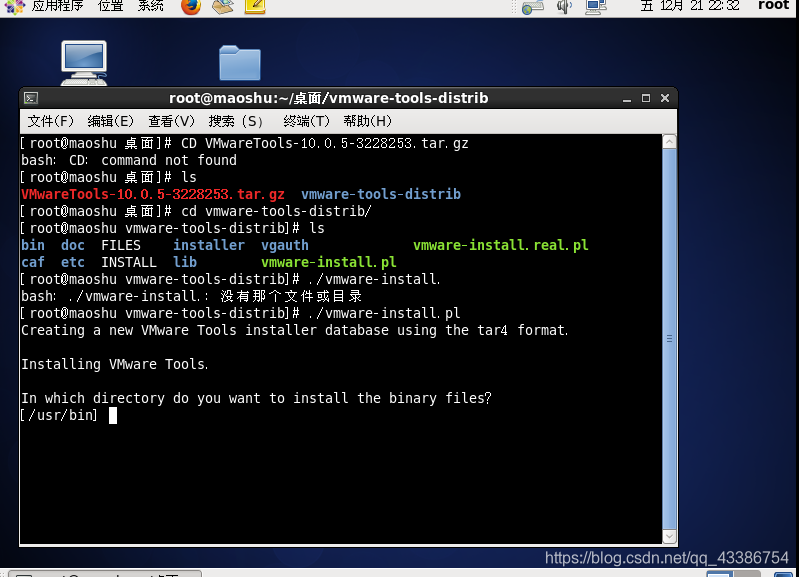This screenshot has width=799, height=577.
Task: Open the 帮助(H) terminal menu
Action: (367, 121)
